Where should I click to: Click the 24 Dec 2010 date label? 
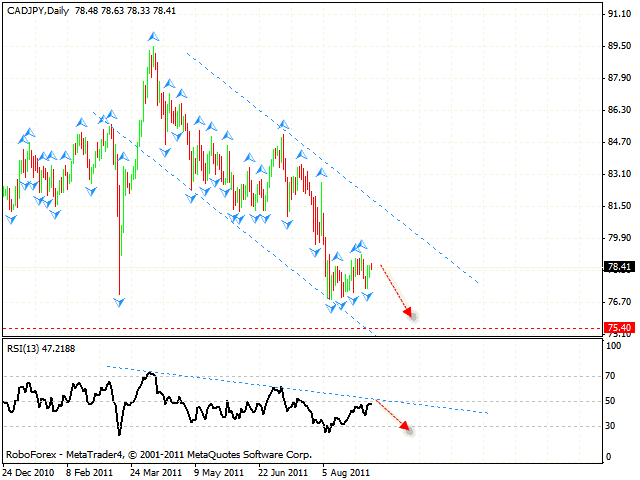point(29,473)
